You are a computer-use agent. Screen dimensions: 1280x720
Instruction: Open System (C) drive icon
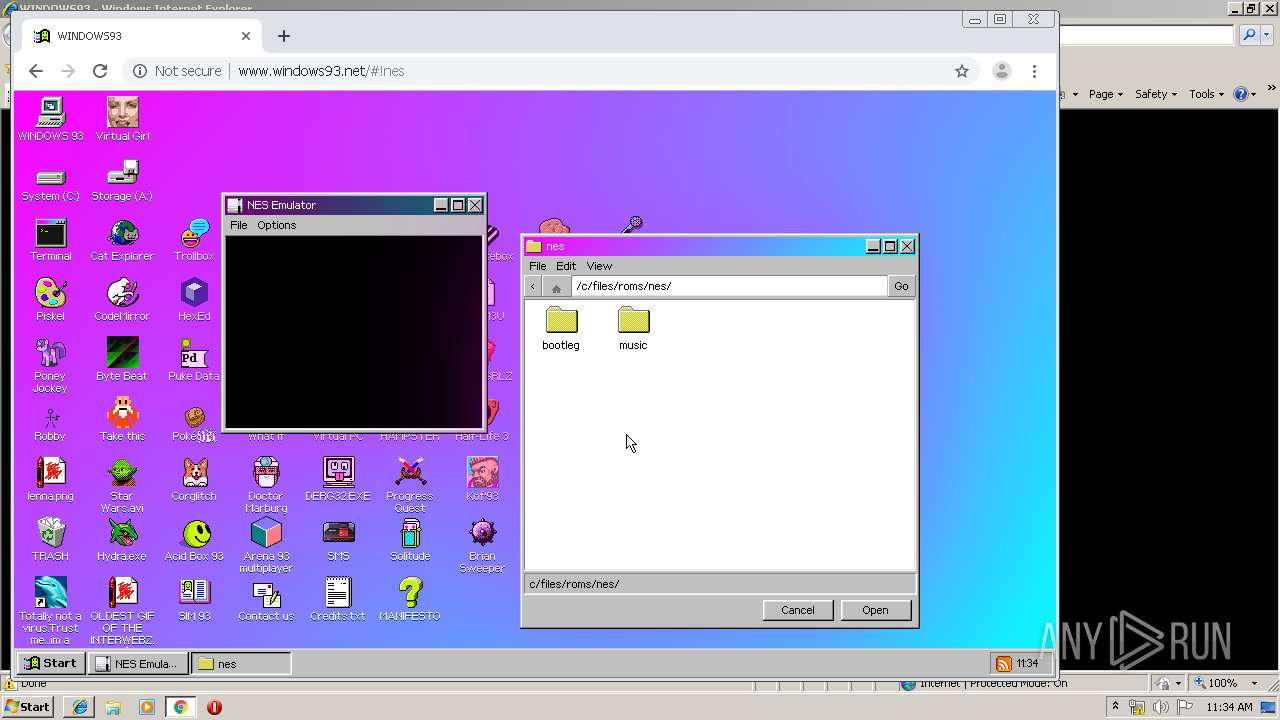[50, 179]
